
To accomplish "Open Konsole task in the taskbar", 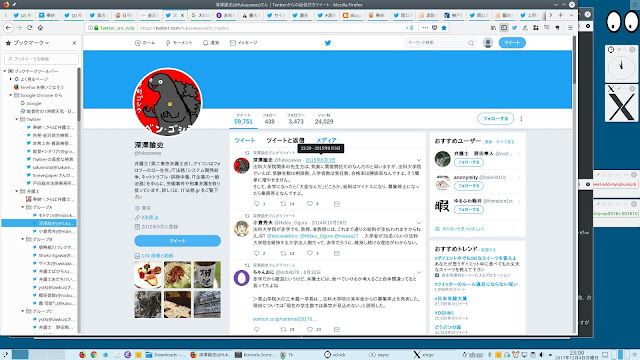I will pos(255,355).
